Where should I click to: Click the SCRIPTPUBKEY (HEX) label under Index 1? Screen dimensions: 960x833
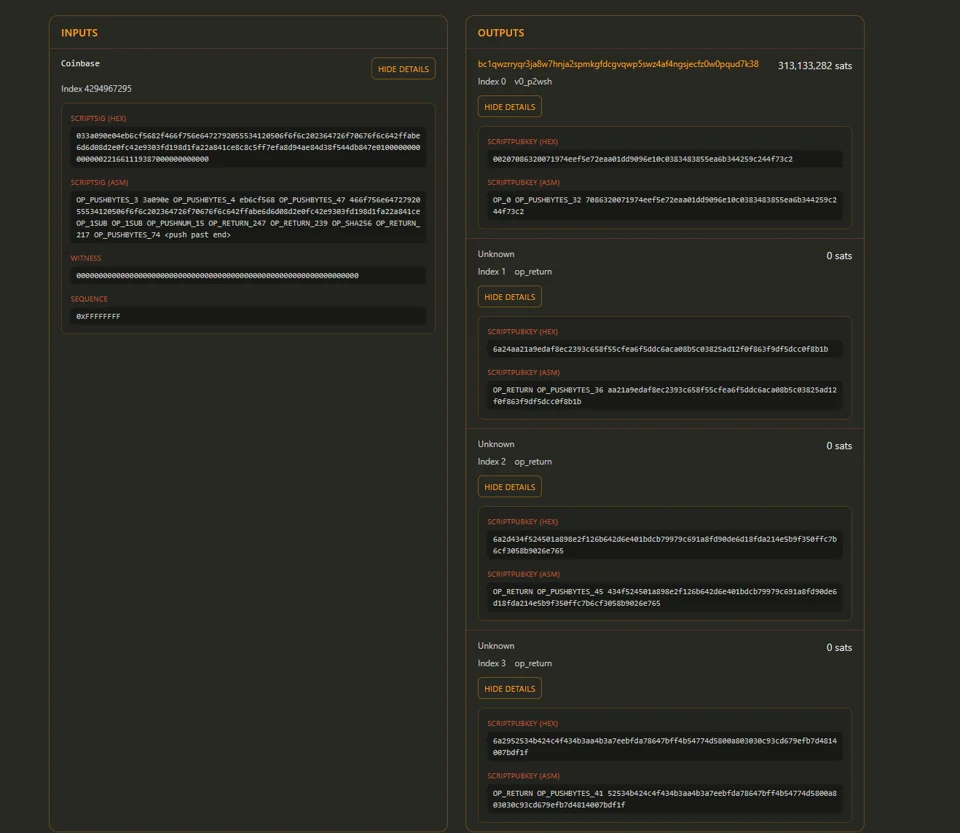coord(522,332)
